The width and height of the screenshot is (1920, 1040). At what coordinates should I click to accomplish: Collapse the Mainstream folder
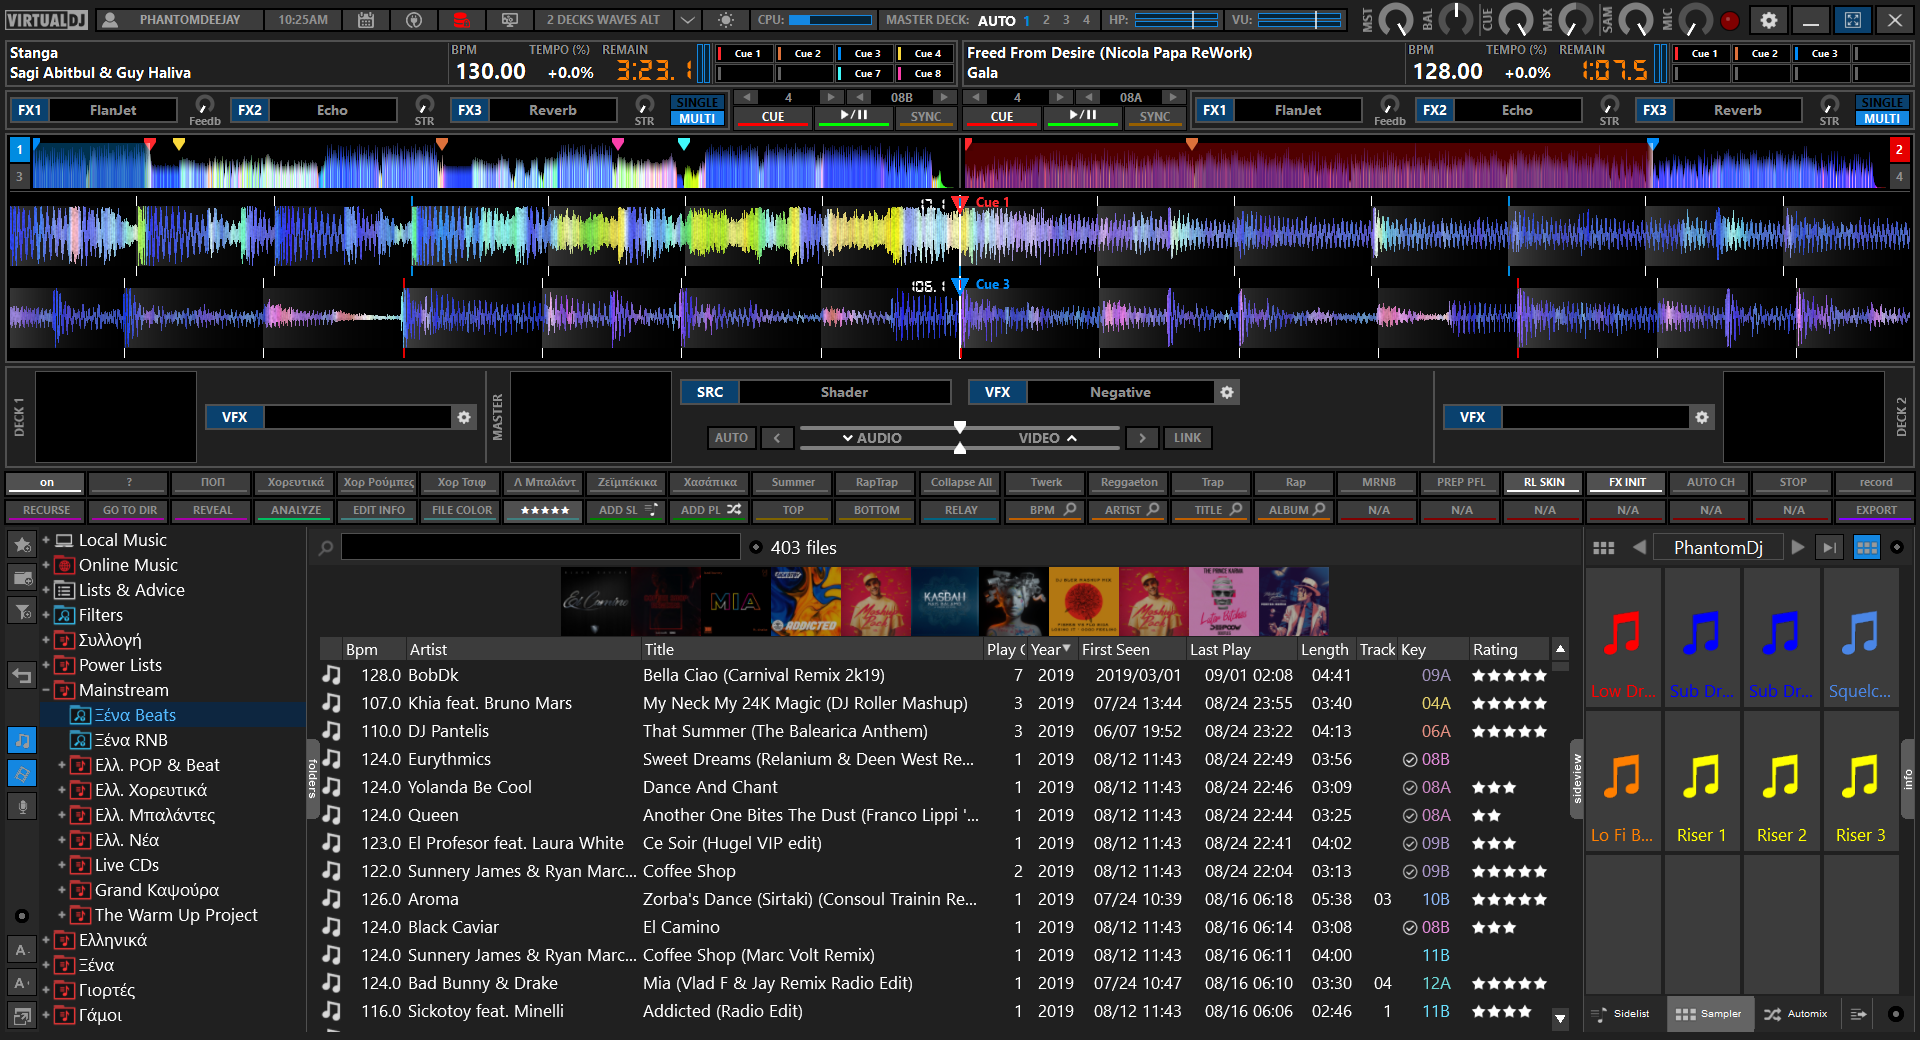tap(46, 690)
